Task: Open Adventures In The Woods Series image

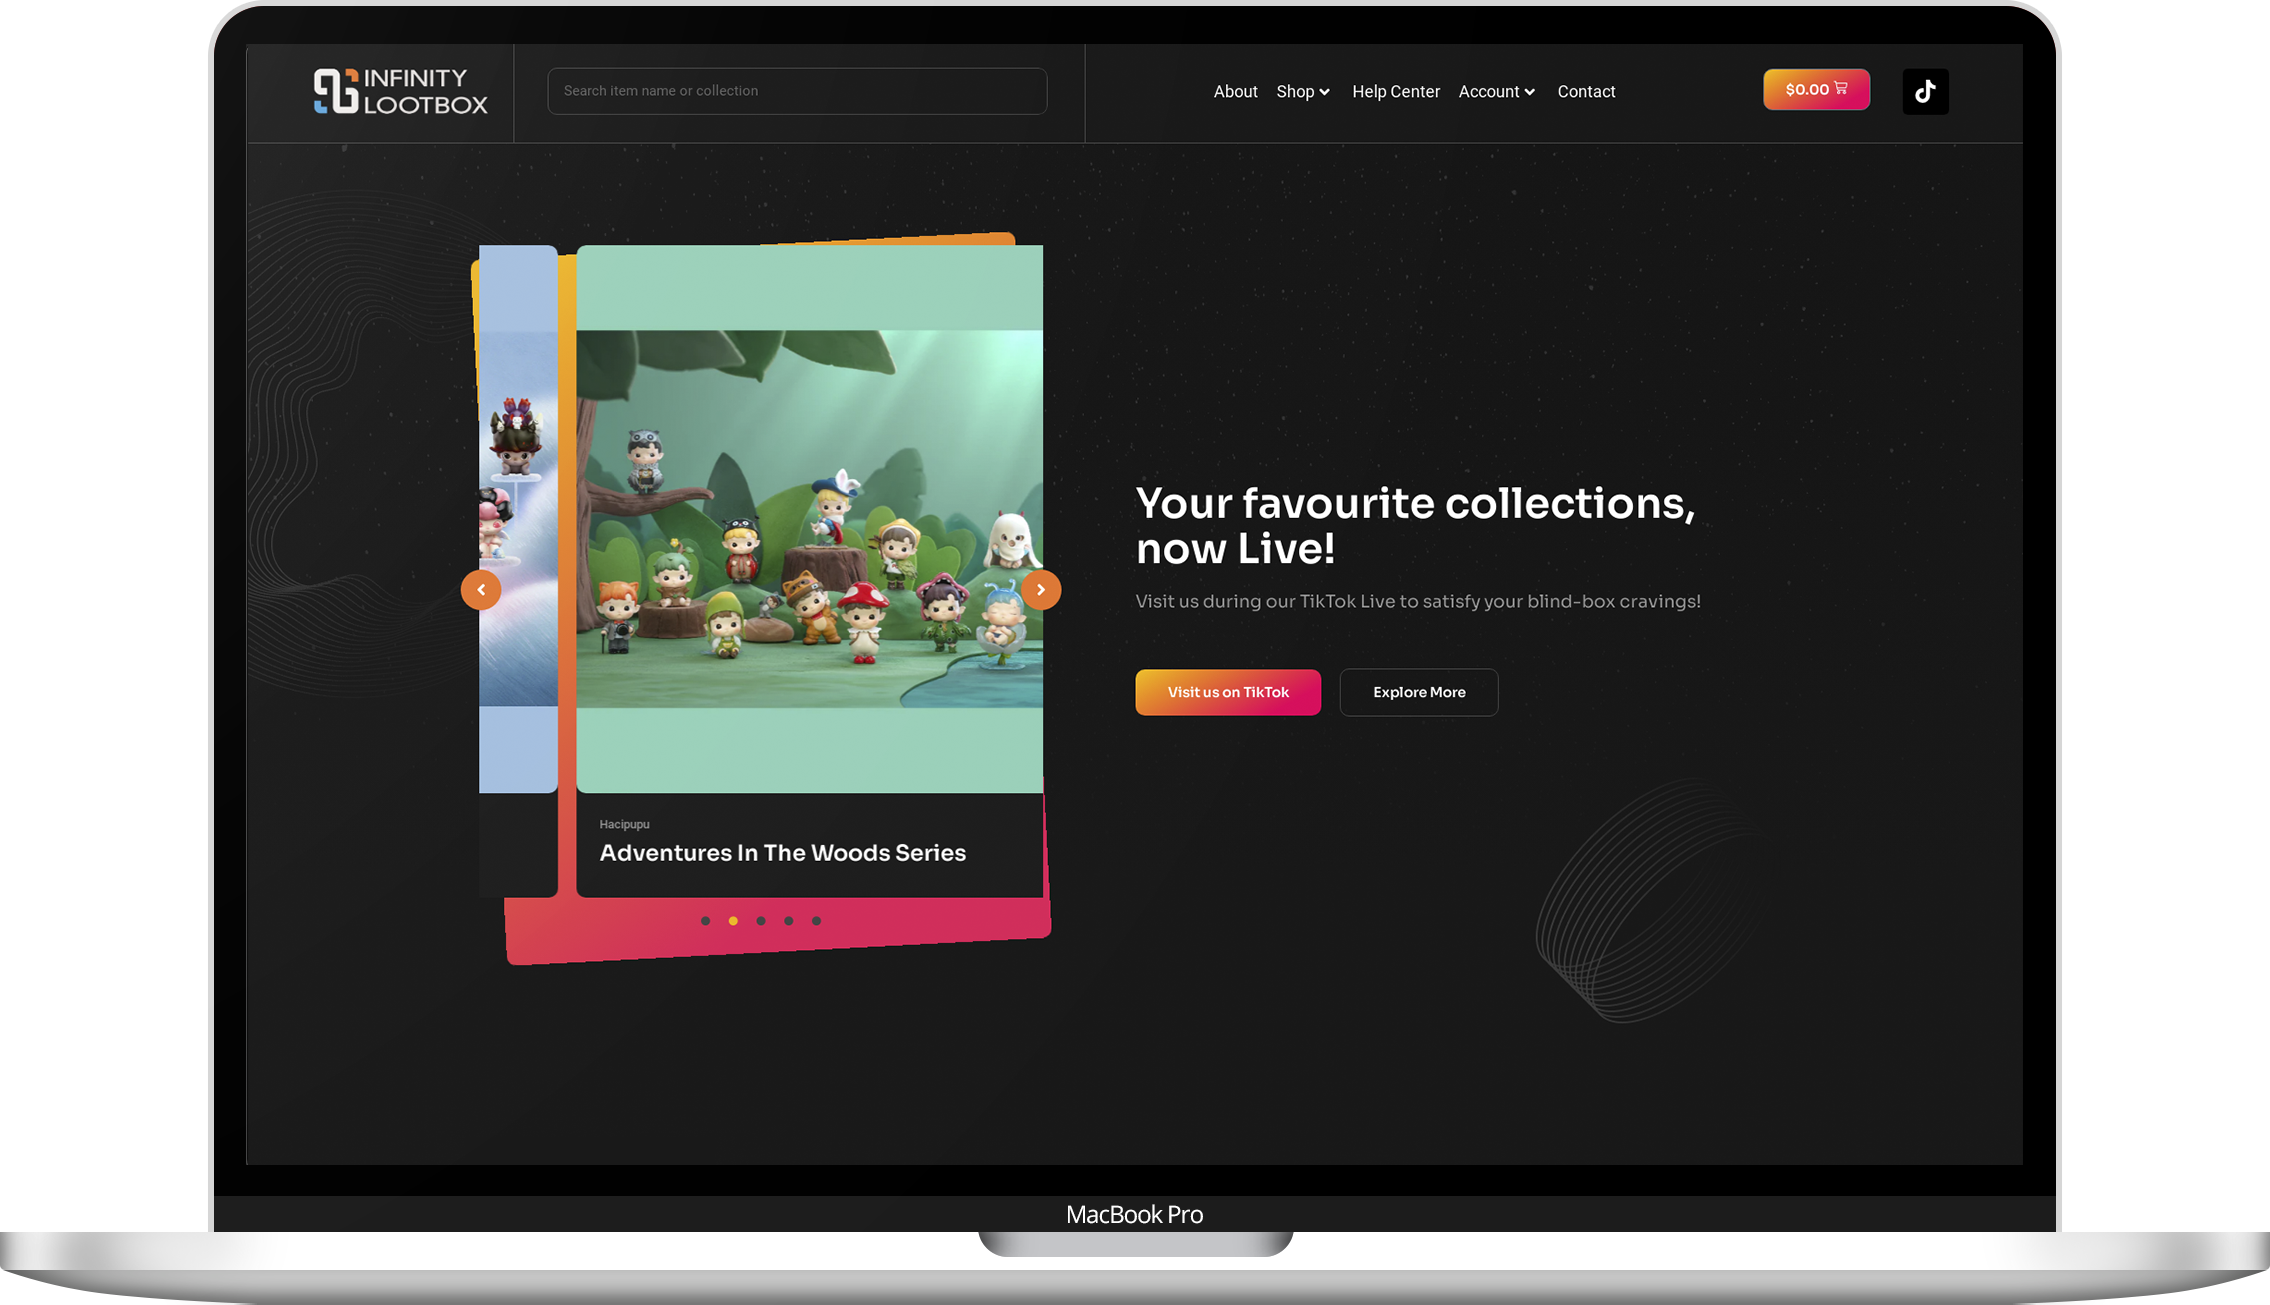Action: click(x=810, y=519)
